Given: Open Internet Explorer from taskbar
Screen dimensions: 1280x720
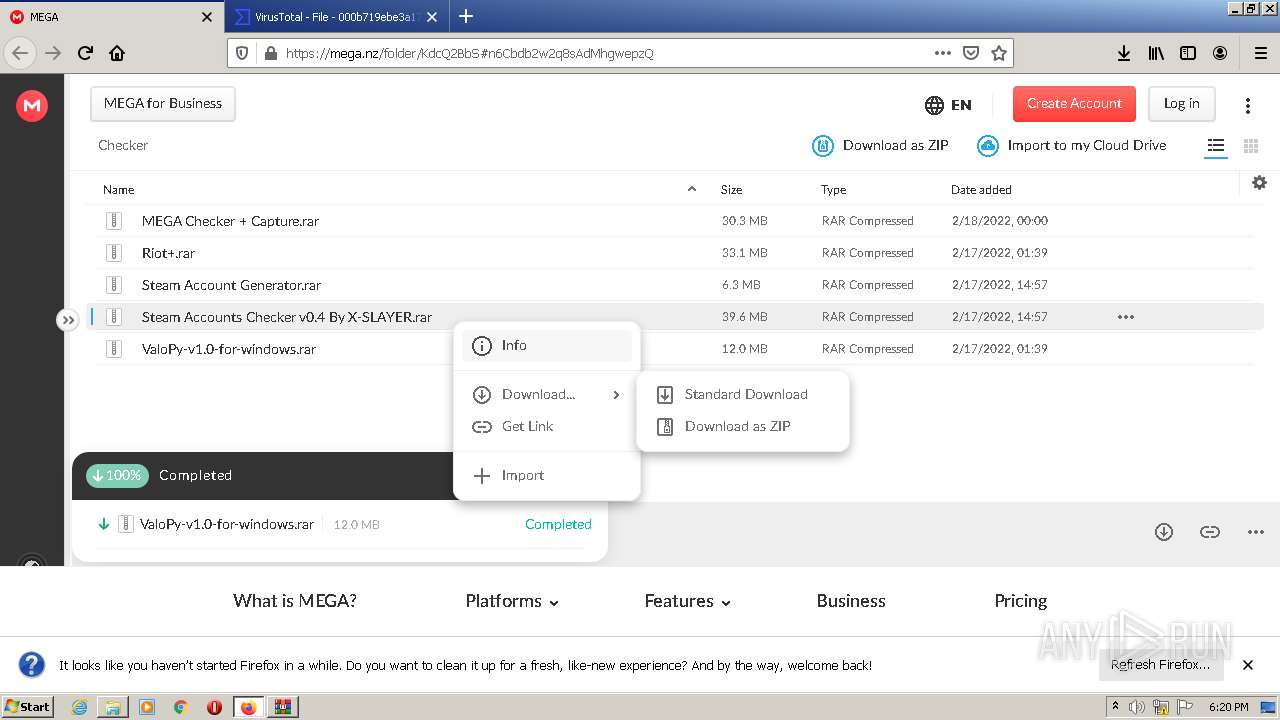Looking at the screenshot, I should pos(79,707).
